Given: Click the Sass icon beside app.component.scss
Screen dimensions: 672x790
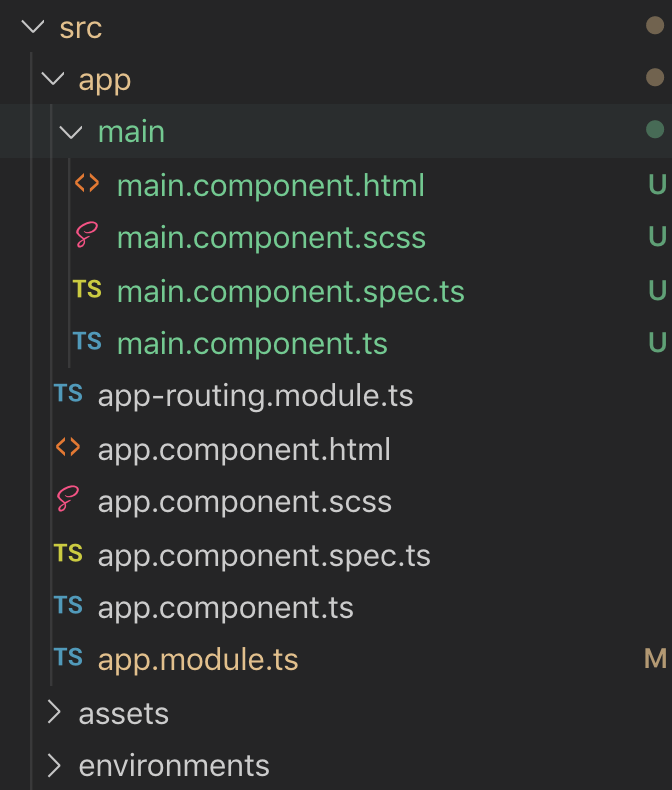Looking at the screenshot, I should 68,500.
